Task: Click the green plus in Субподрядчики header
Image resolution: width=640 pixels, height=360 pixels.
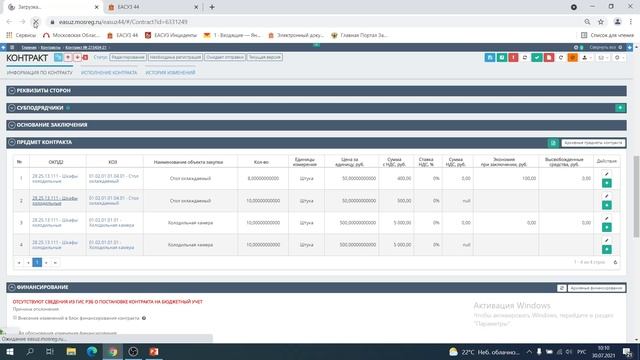Action: pos(620,108)
